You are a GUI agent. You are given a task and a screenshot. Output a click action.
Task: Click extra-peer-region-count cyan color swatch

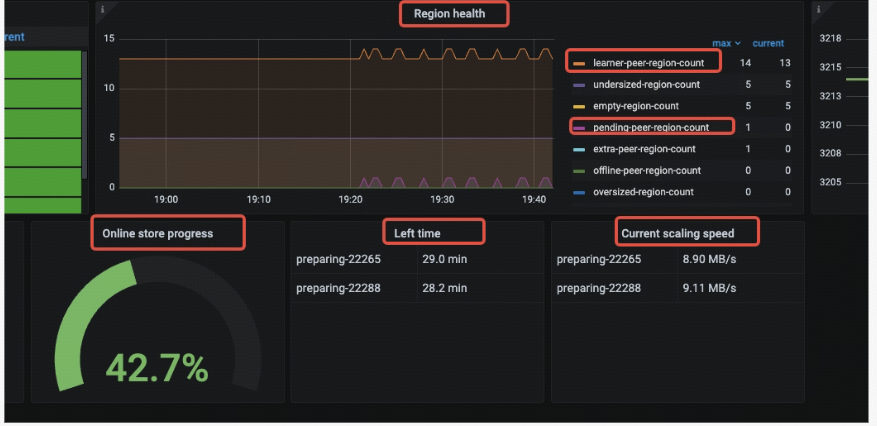(x=579, y=149)
